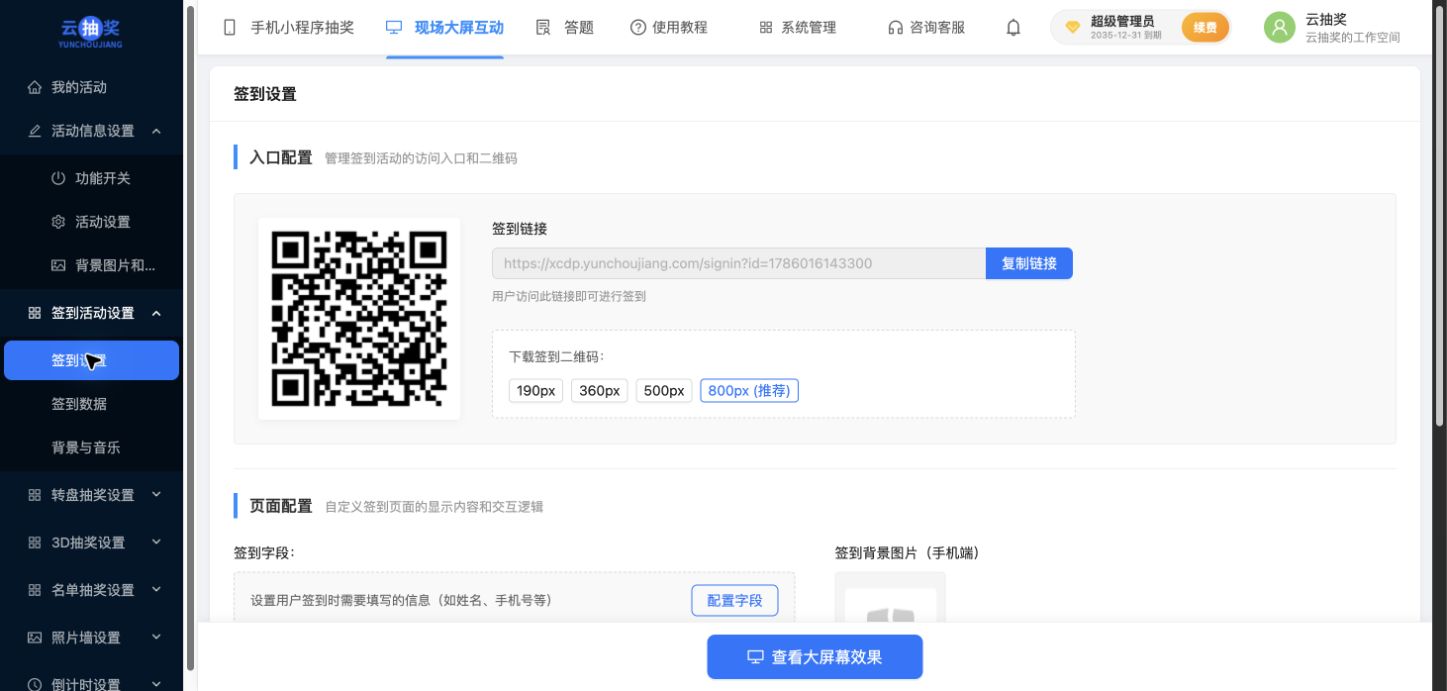This screenshot has width=1447, height=691.
Task: Select the highlighted 签到设置 sidebar item
Action: point(91,360)
